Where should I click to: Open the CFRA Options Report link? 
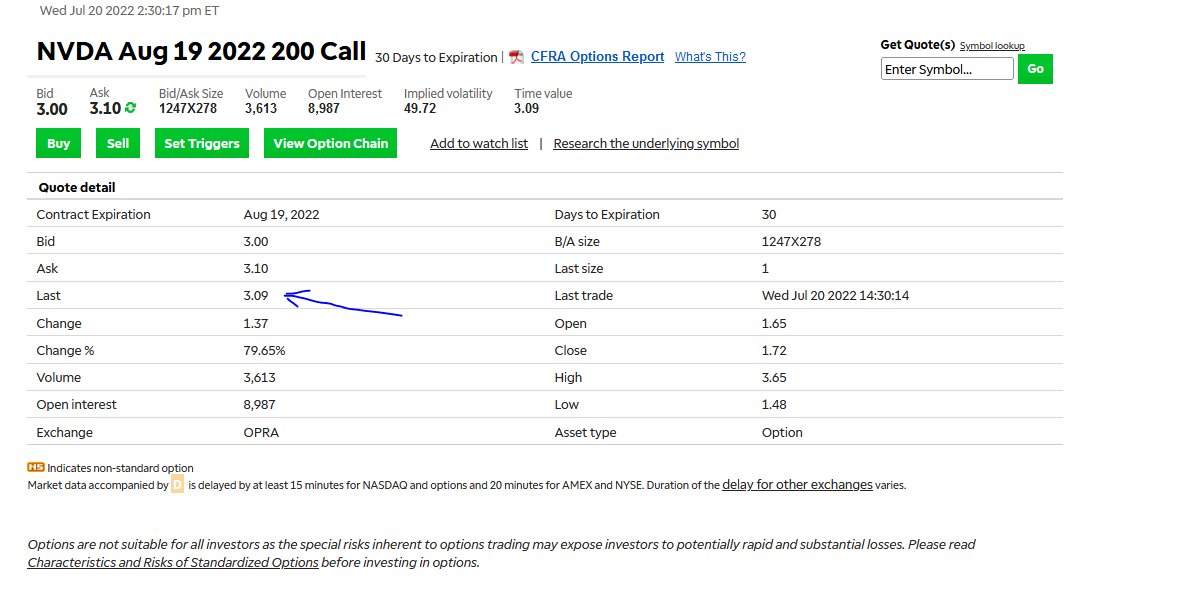[x=597, y=57]
